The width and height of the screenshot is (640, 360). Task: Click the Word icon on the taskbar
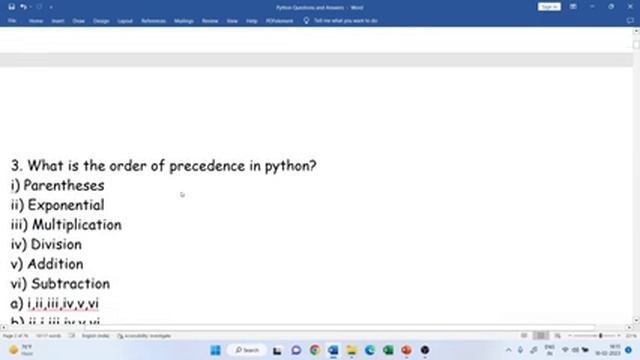pos(333,350)
